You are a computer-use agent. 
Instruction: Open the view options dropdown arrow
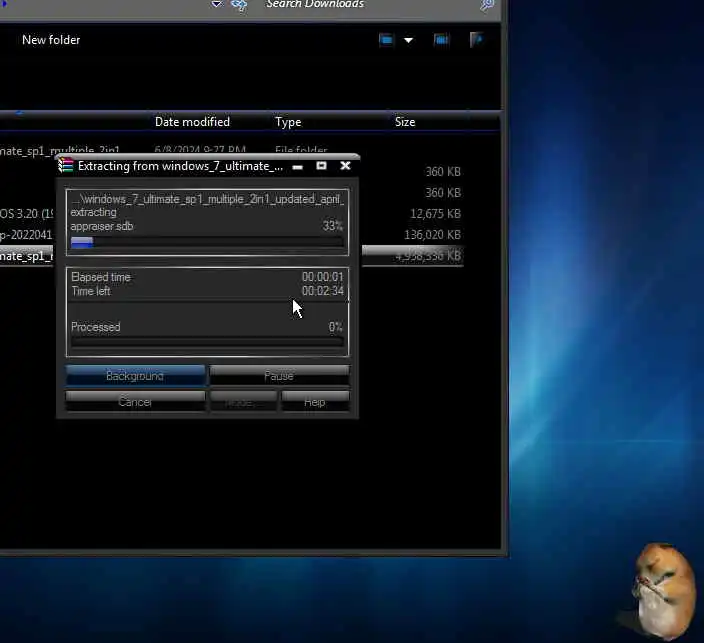click(409, 40)
